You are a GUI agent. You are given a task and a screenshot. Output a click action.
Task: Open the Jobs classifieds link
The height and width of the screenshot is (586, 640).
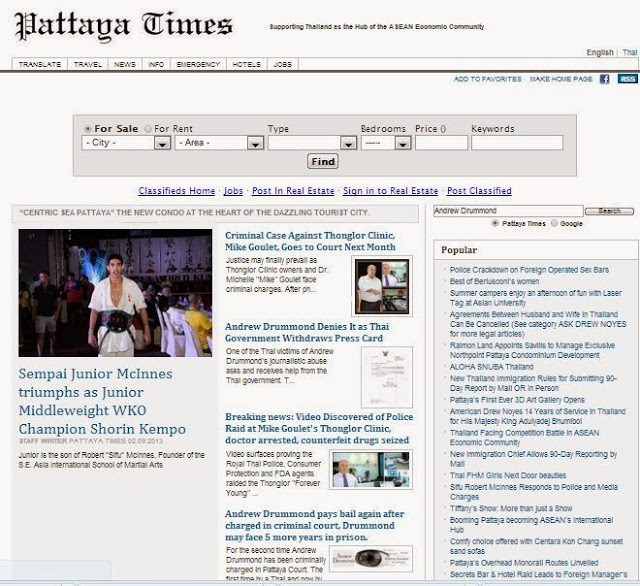[x=233, y=191]
